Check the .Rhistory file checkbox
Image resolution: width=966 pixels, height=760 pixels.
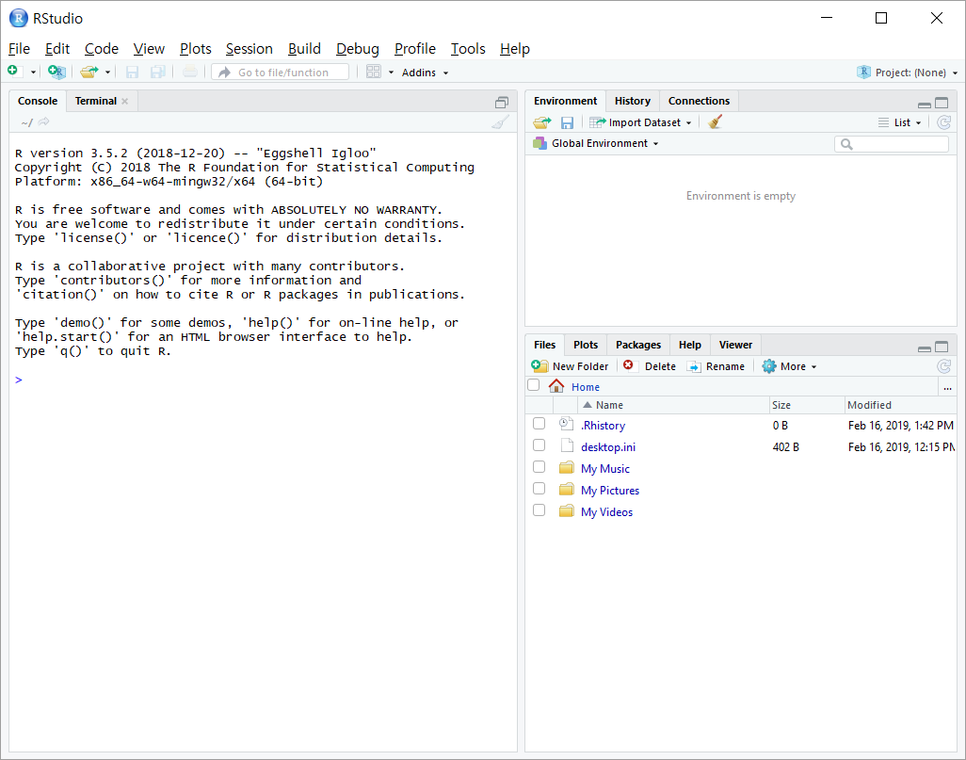pos(539,424)
